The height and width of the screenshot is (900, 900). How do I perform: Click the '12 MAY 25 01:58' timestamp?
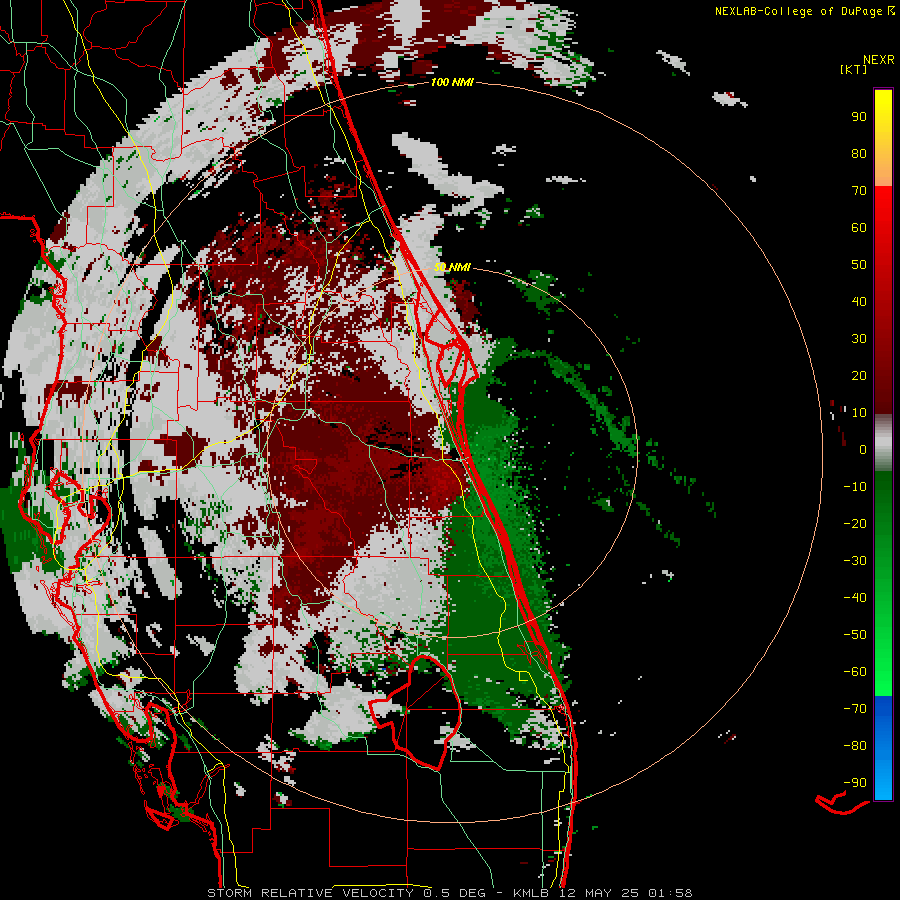click(625, 893)
